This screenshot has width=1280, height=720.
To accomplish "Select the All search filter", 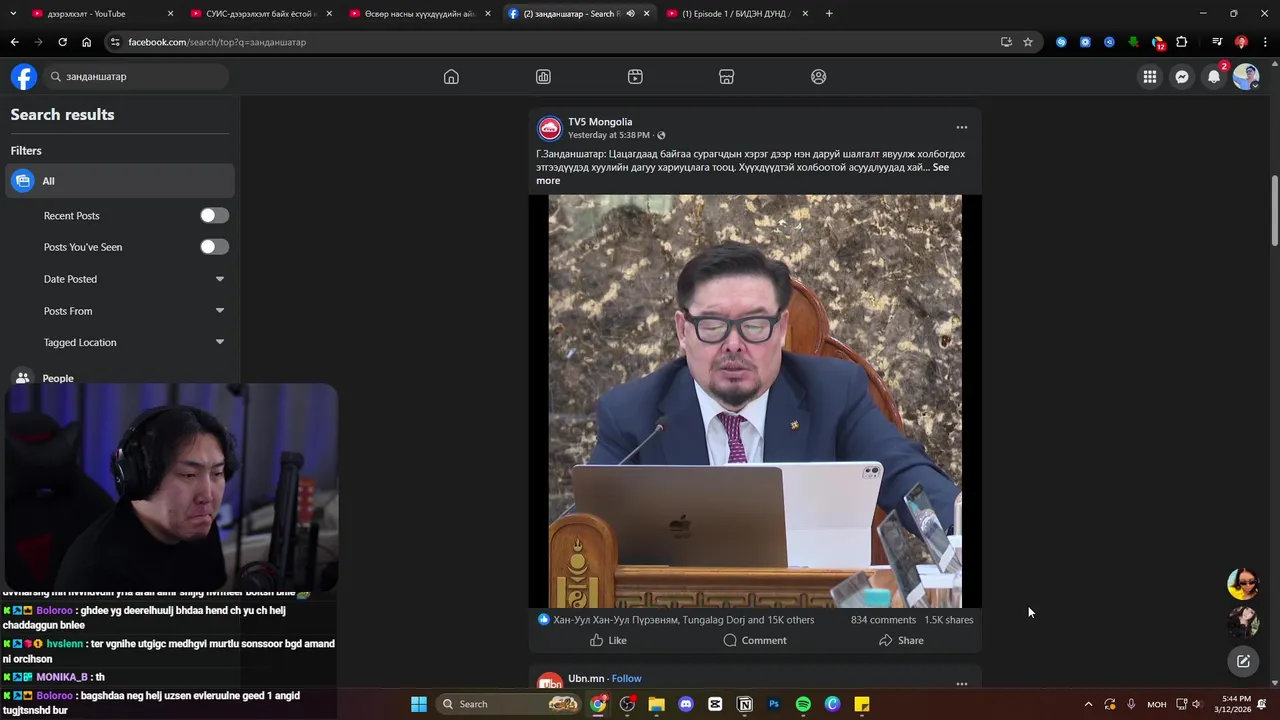I will click(x=120, y=181).
